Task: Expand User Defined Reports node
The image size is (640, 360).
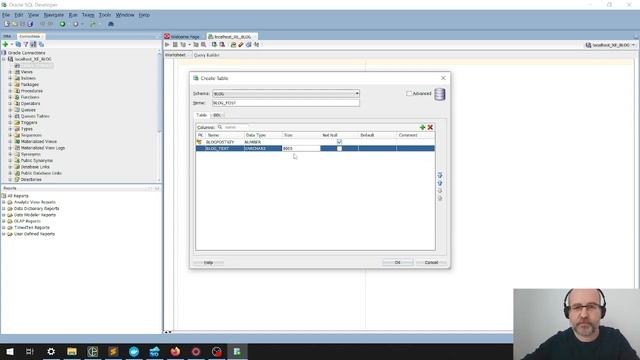Action: [4, 234]
